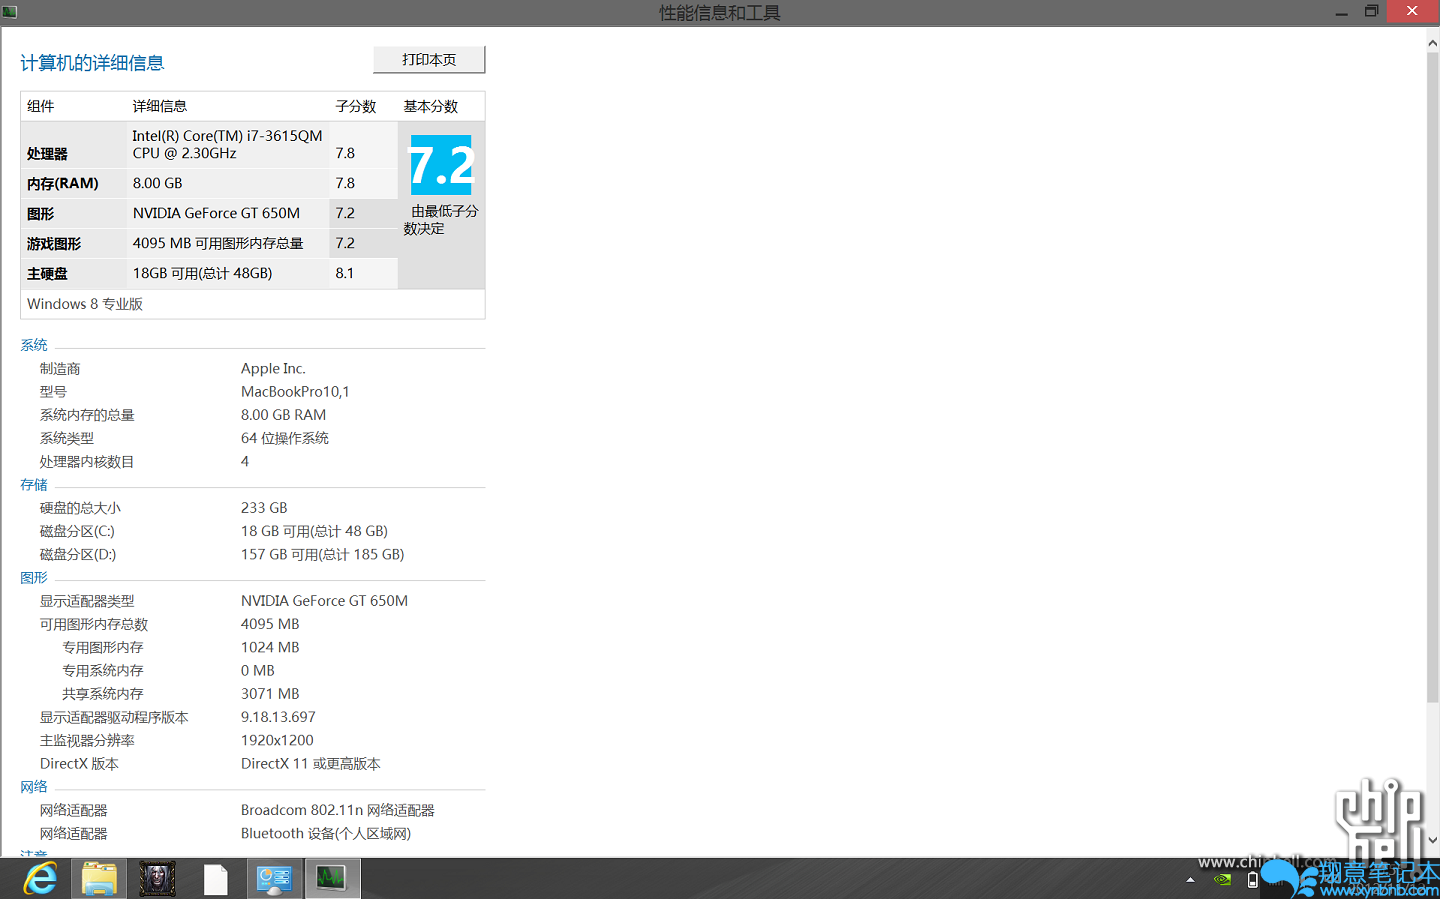The image size is (1440, 899).
Task: Click NVIDIA GeForce GT 650M table cell
Action: click(216, 213)
